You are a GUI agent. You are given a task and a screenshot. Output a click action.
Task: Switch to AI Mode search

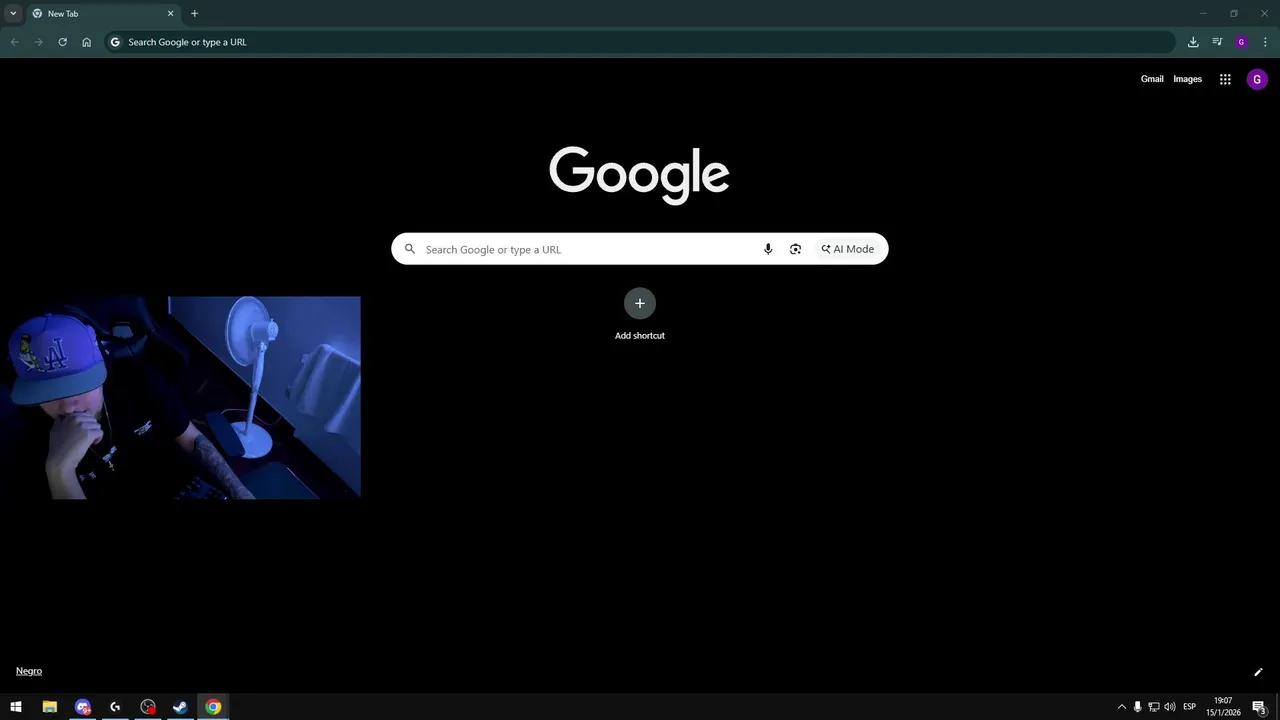pyautogui.click(x=848, y=249)
